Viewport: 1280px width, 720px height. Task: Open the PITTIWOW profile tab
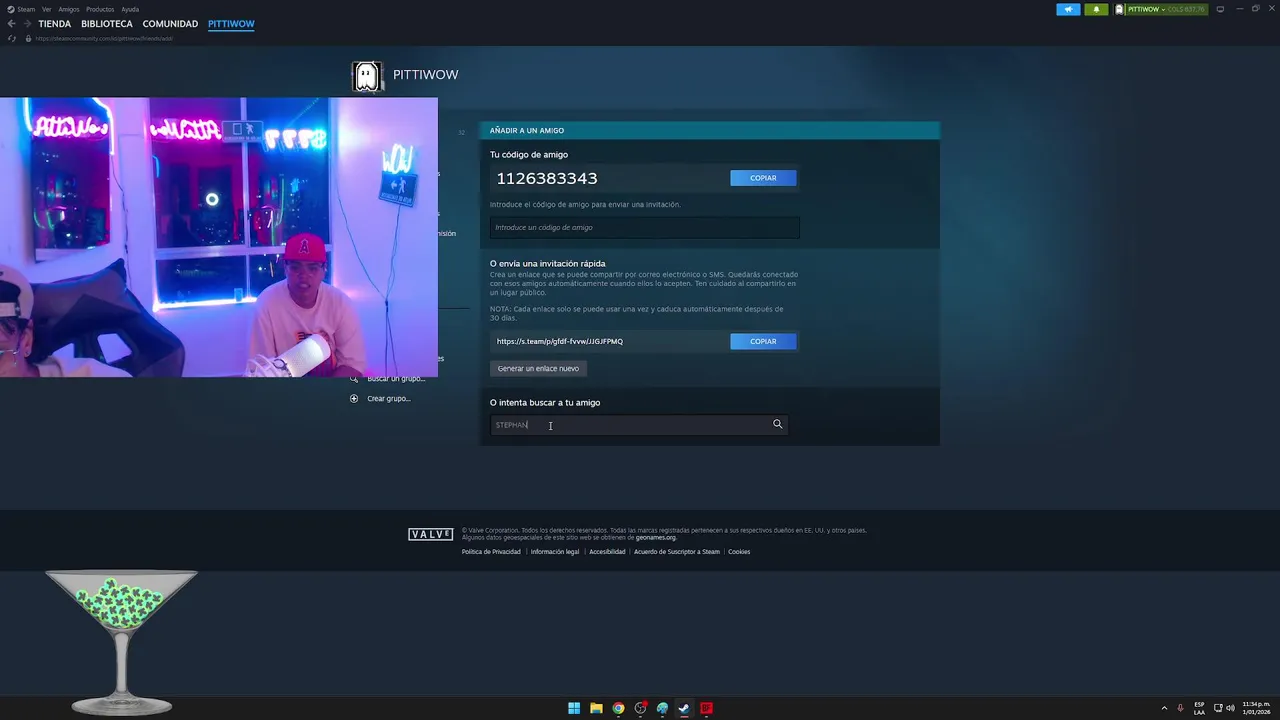pyautogui.click(x=231, y=24)
